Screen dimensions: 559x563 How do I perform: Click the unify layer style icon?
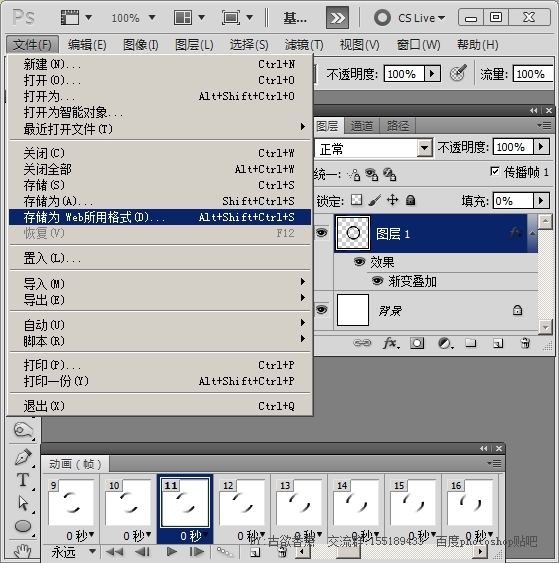pyautogui.click(x=389, y=175)
